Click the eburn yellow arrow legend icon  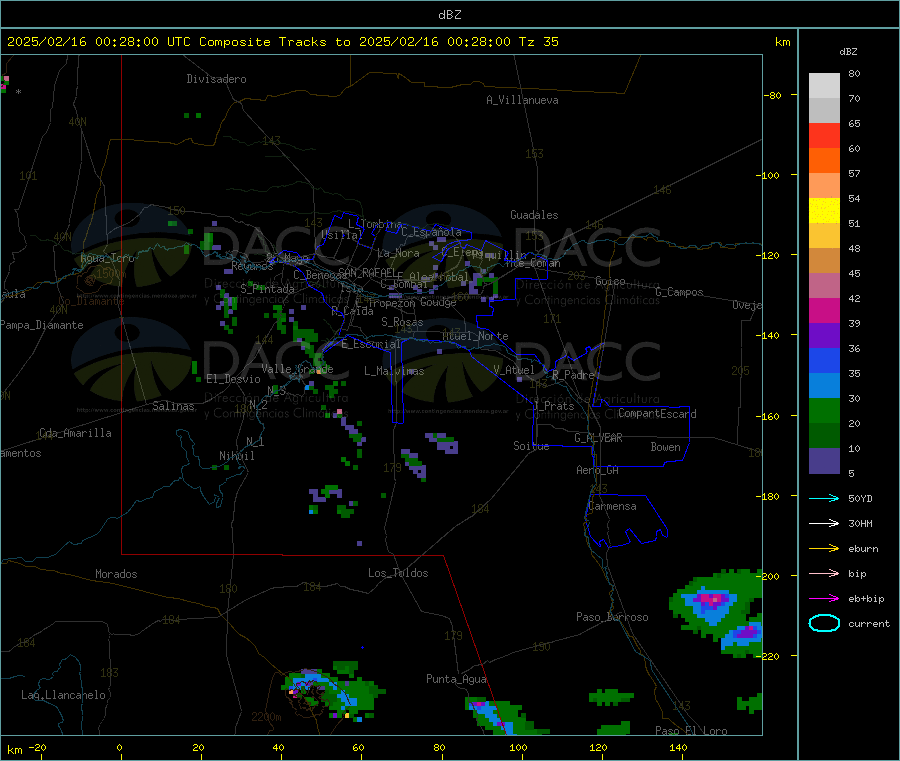tap(824, 549)
